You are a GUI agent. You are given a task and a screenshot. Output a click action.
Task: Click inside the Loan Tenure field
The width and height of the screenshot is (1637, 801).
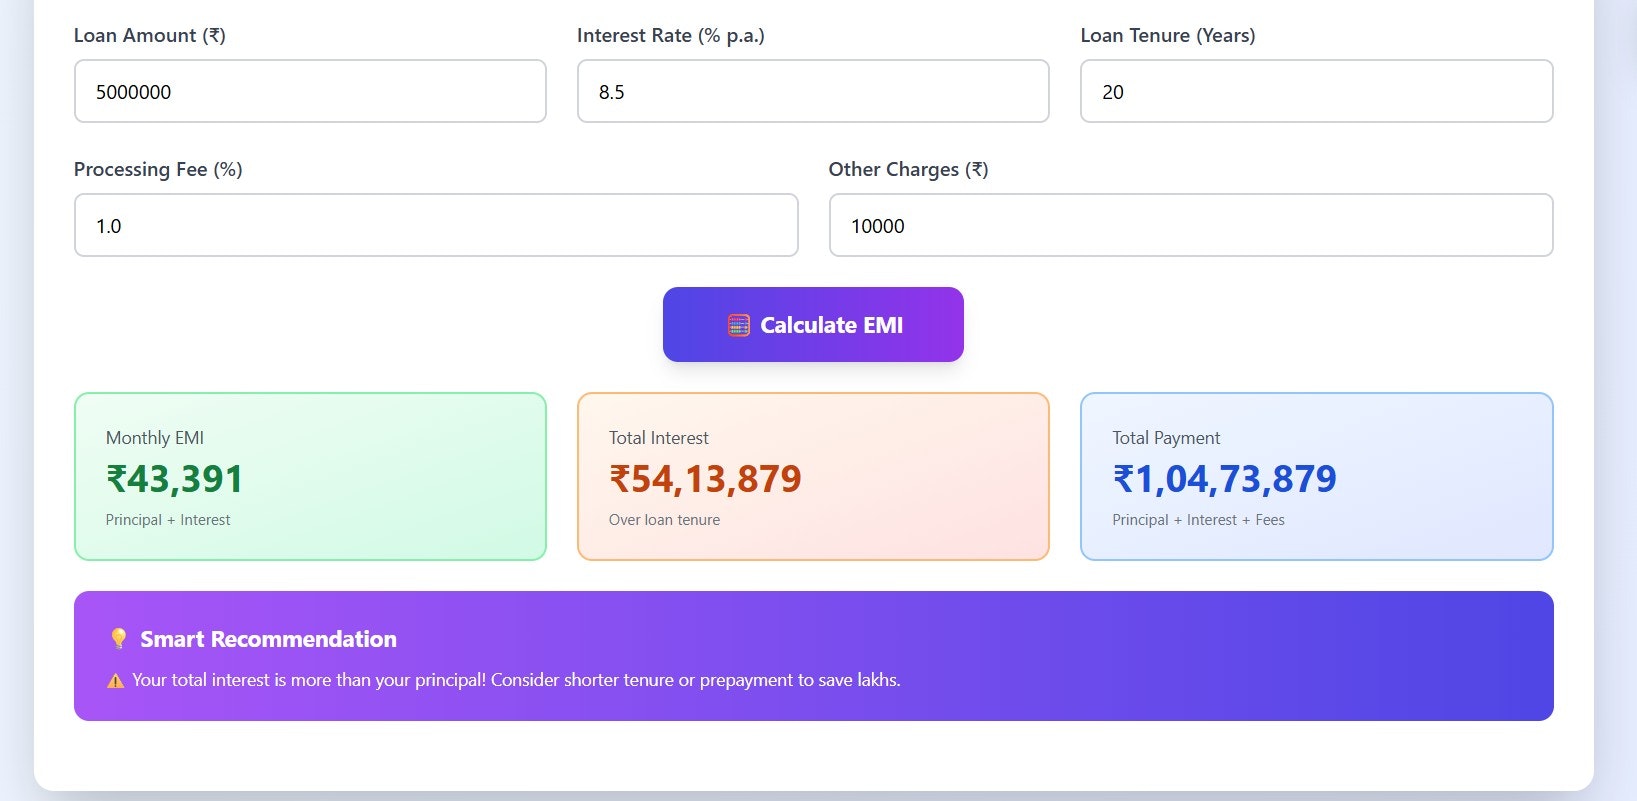1315,91
